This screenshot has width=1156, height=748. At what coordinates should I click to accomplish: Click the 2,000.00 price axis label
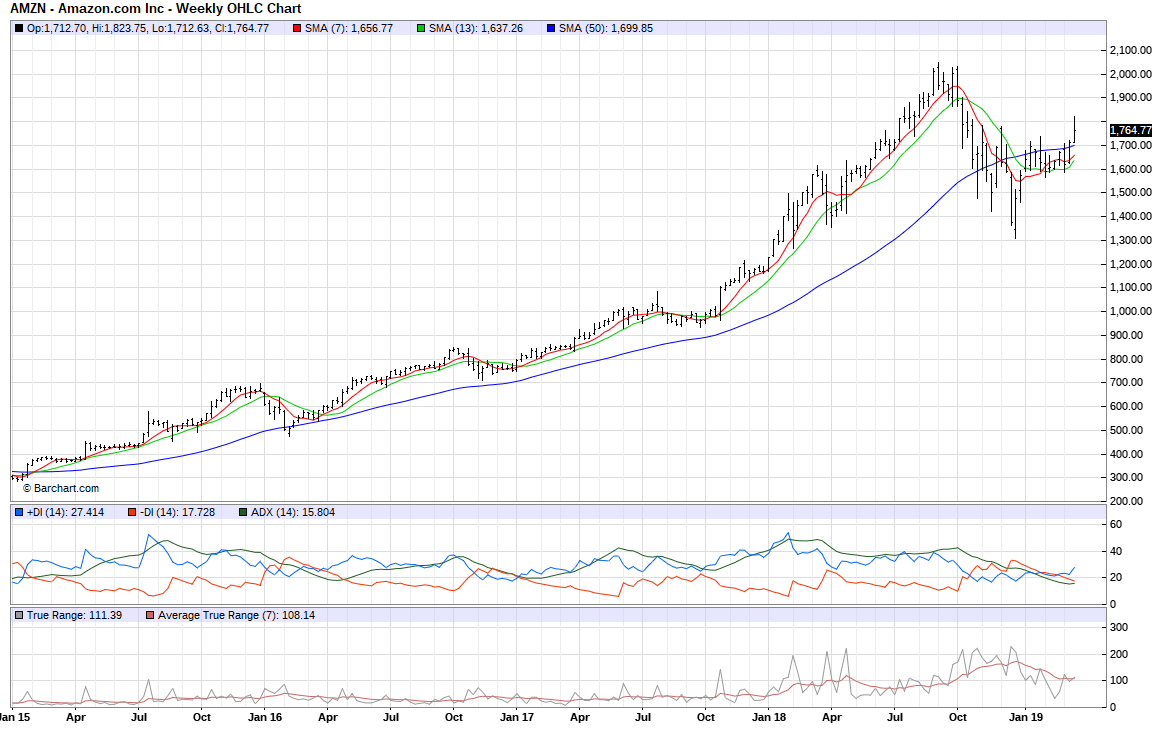pos(1130,74)
